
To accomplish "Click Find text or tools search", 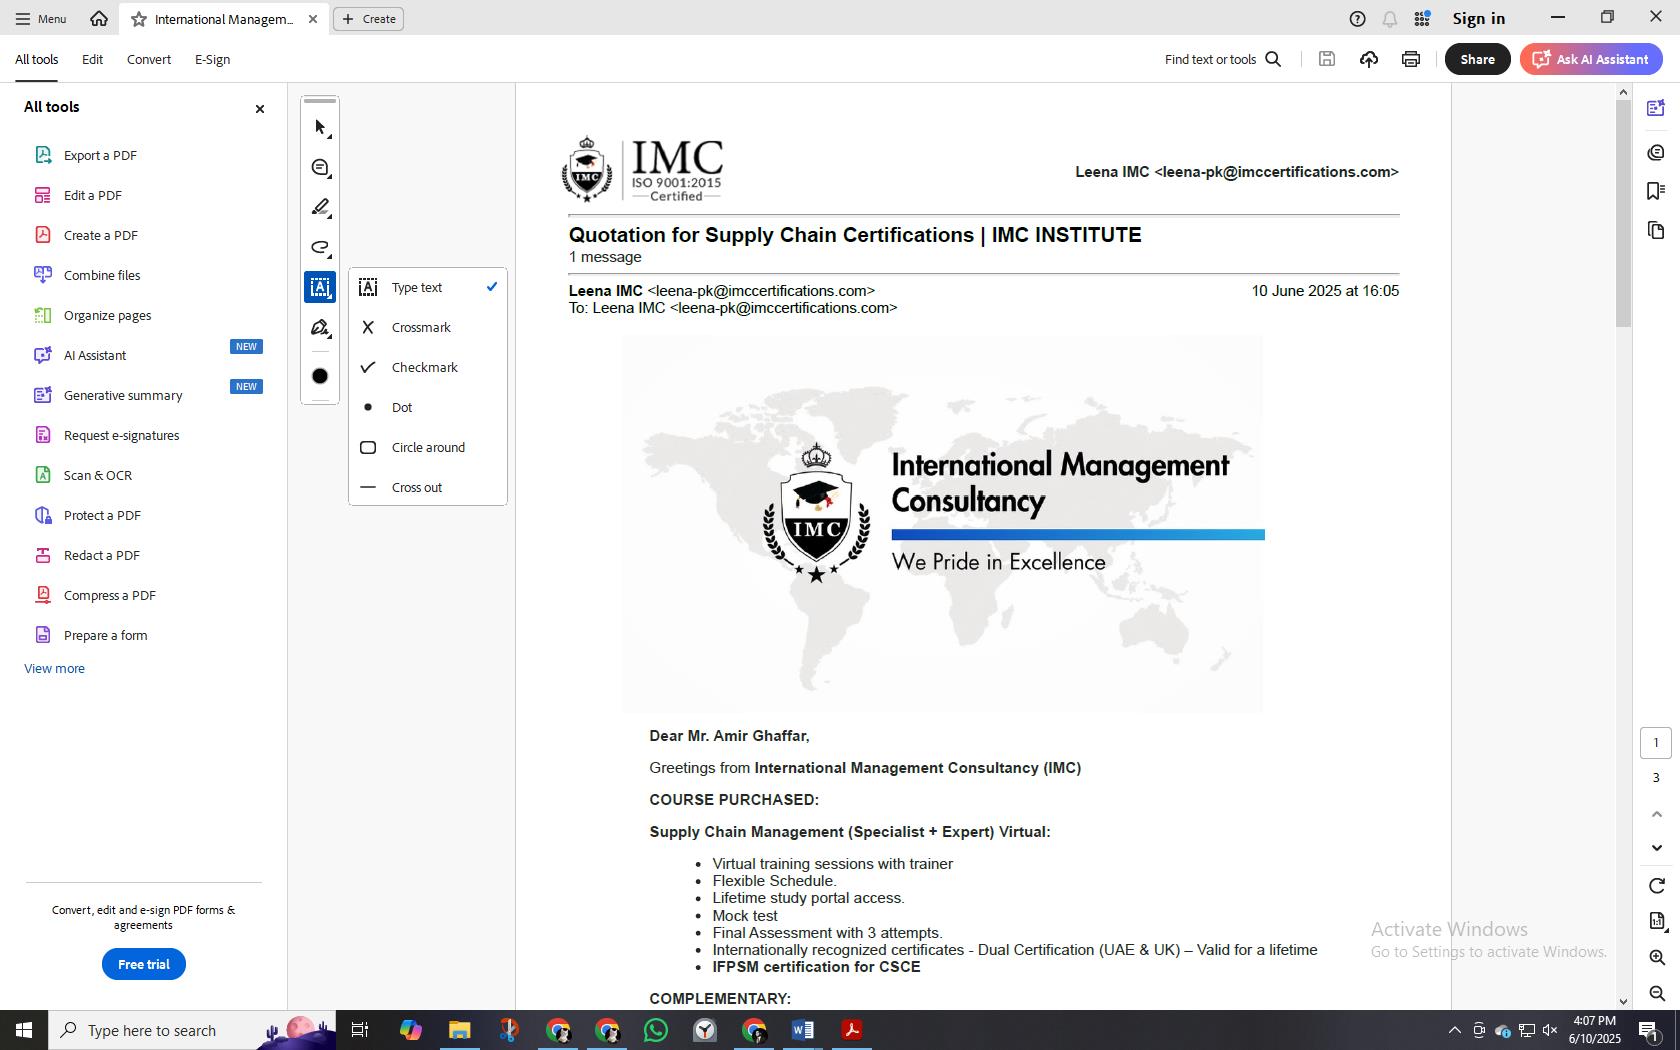I will click(x=1223, y=59).
